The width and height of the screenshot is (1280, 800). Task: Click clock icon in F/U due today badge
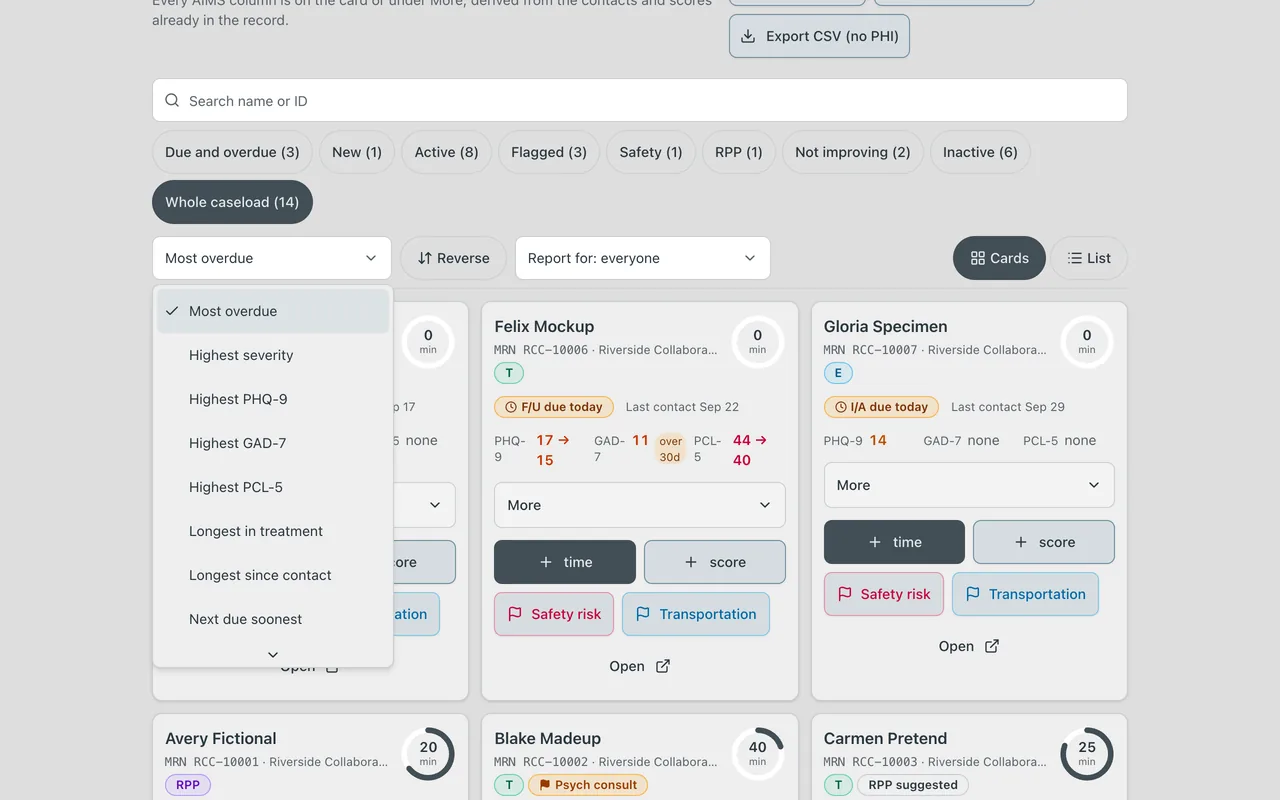511,407
